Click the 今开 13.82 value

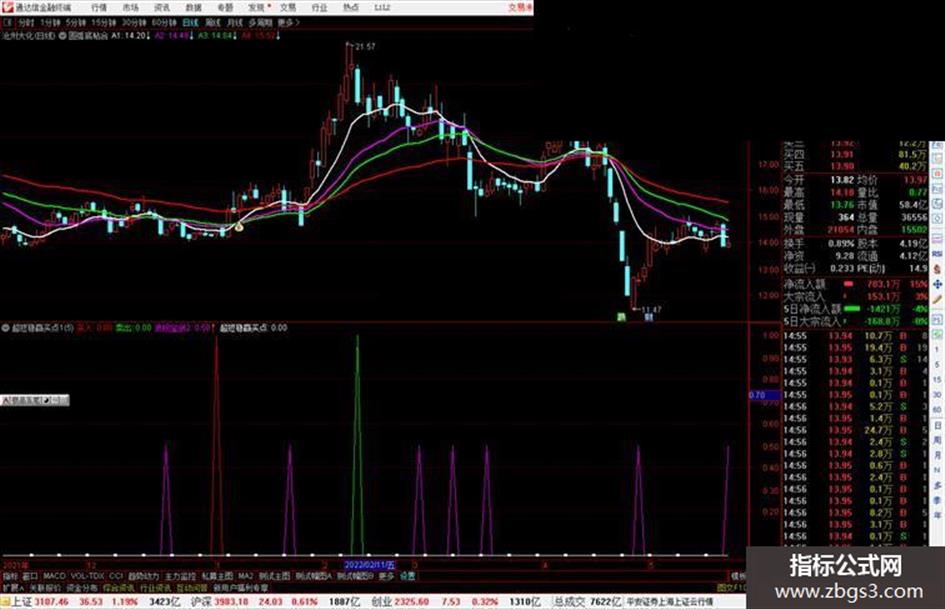(x=842, y=180)
